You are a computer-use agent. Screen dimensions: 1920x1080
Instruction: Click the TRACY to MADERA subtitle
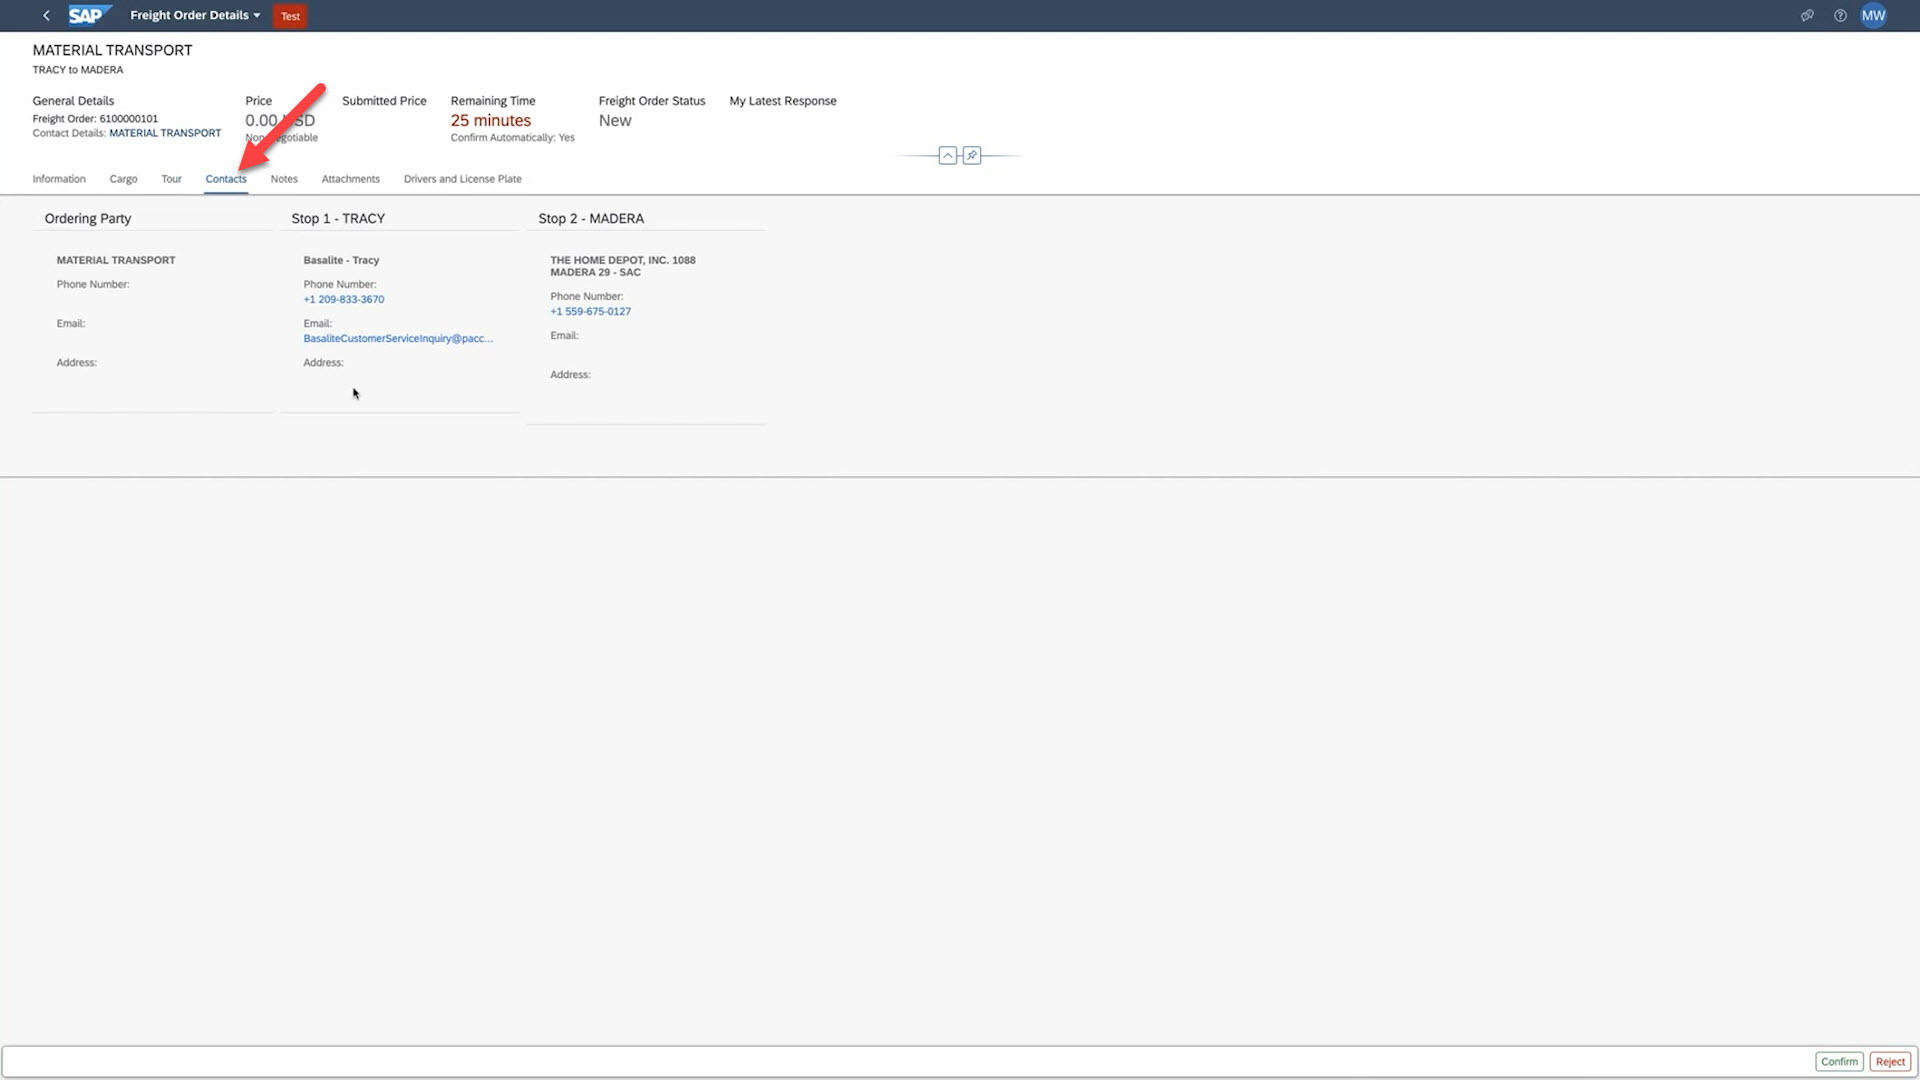click(x=78, y=70)
